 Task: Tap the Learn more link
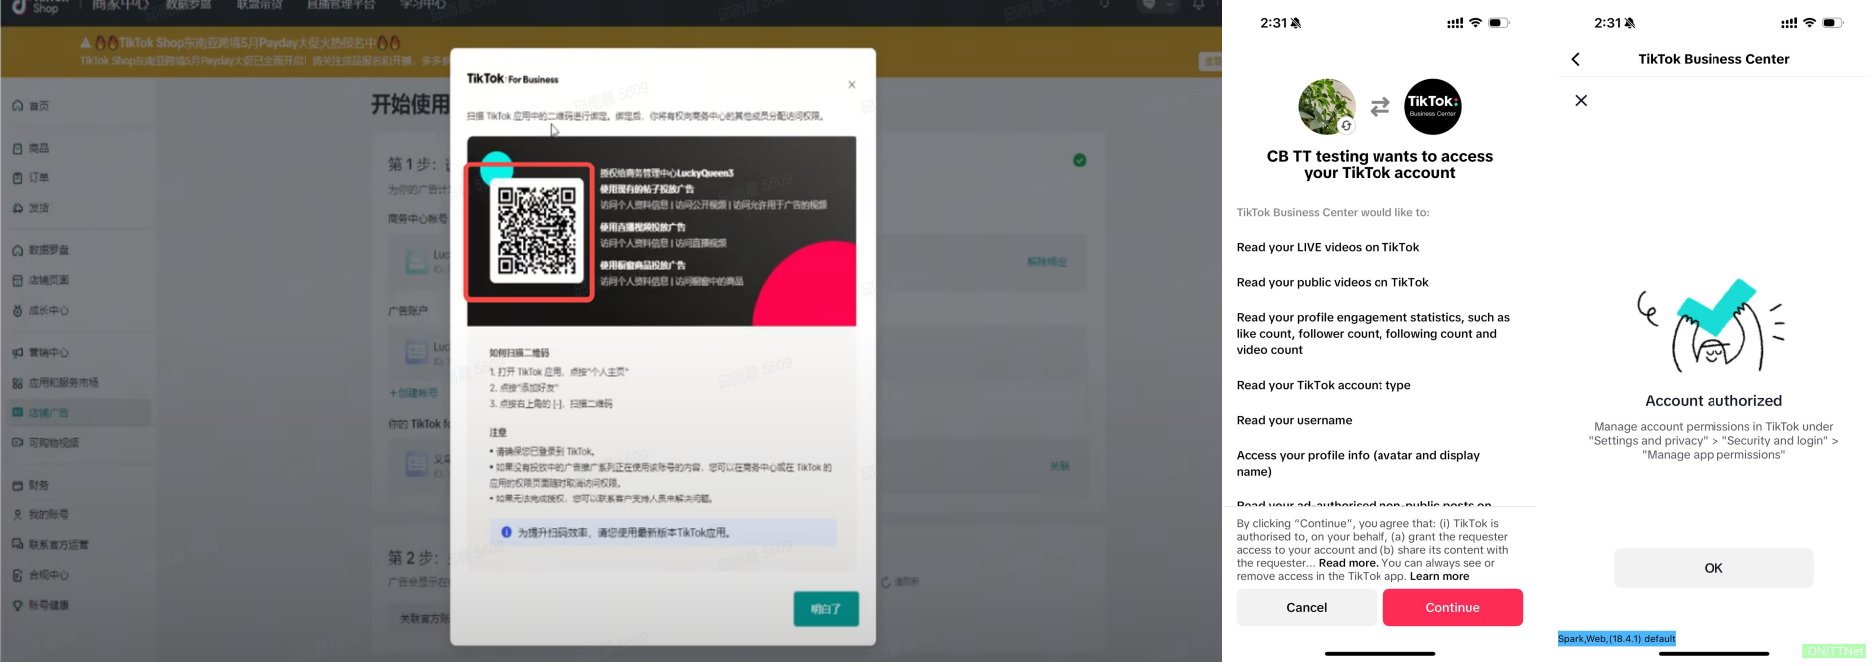1439,576
